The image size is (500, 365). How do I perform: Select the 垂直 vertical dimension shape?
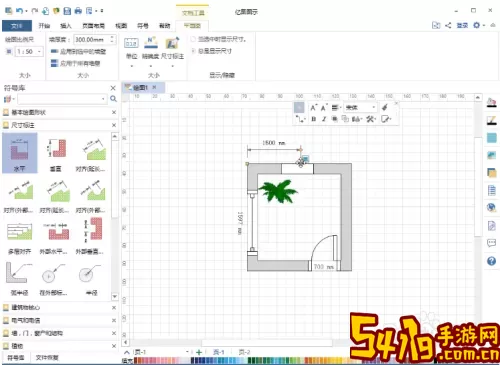click(x=56, y=154)
